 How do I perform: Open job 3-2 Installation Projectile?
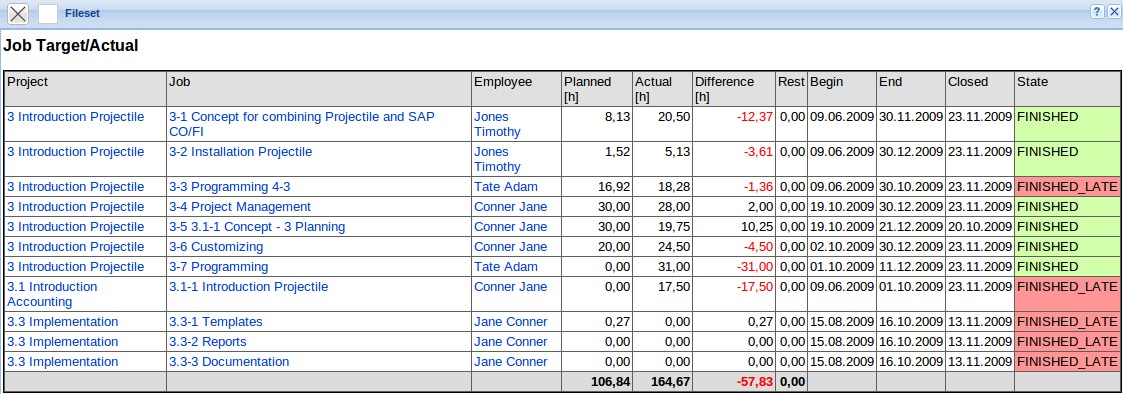coord(241,152)
